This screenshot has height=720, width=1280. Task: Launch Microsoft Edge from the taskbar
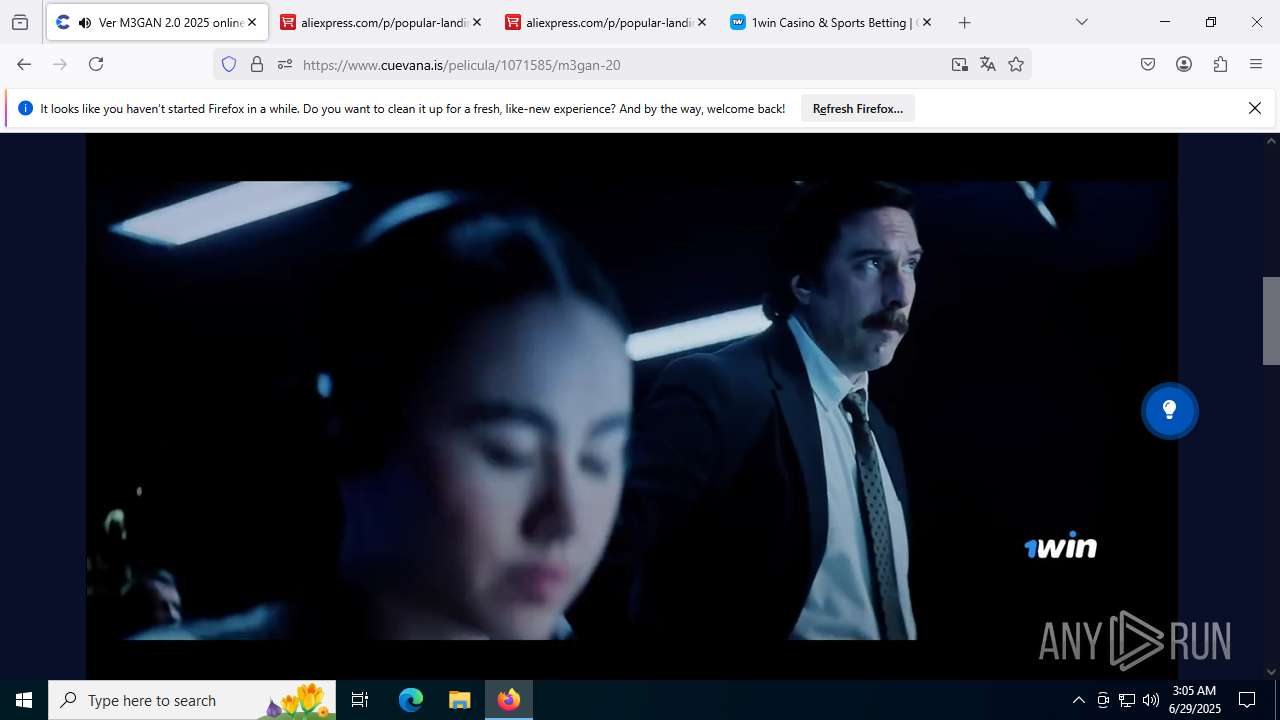point(411,700)
